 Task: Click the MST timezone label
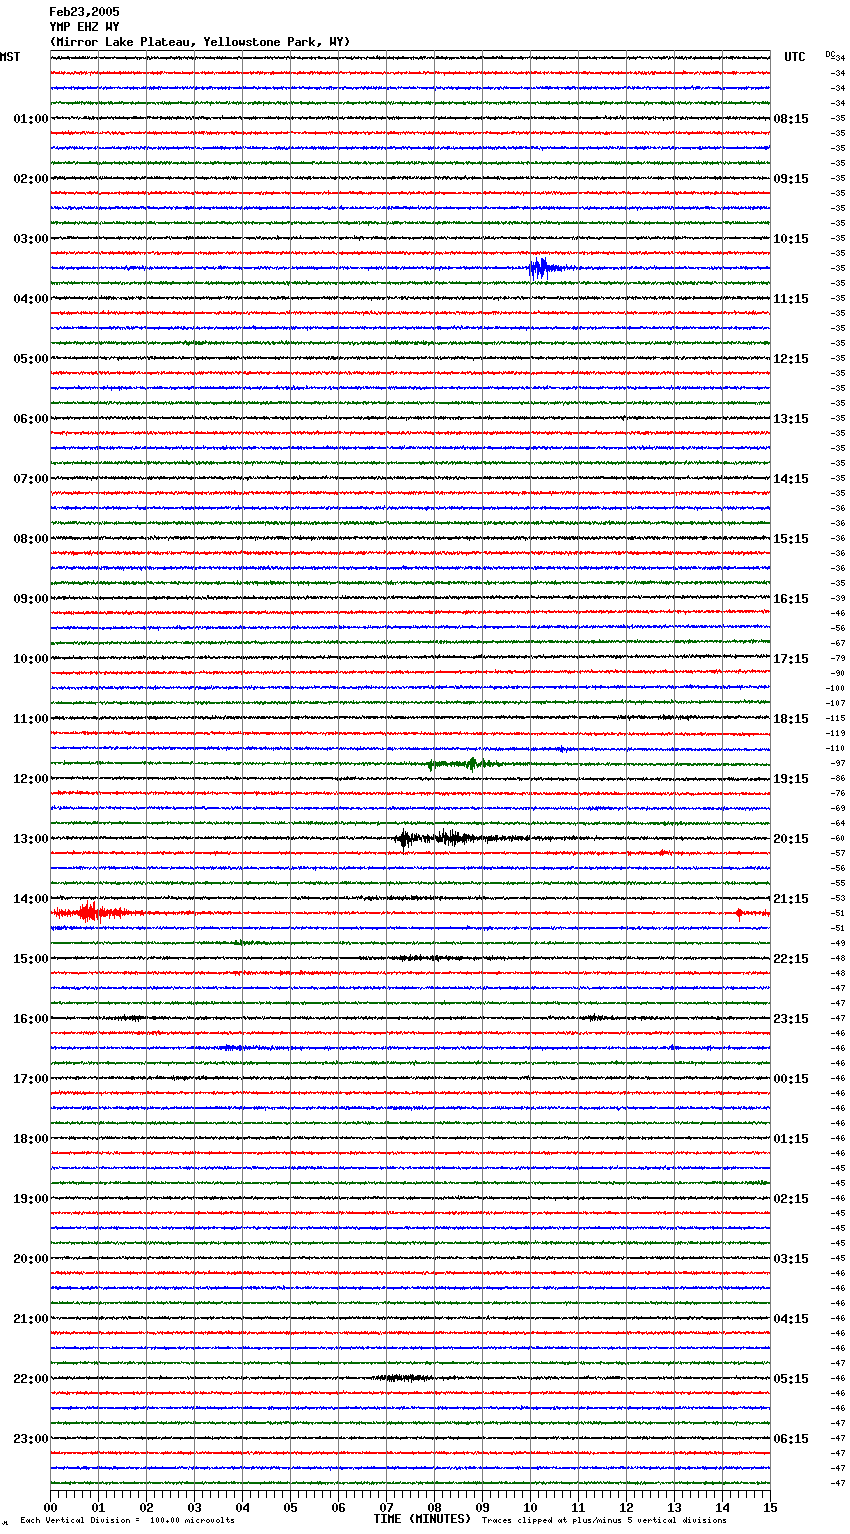(10, 57)
